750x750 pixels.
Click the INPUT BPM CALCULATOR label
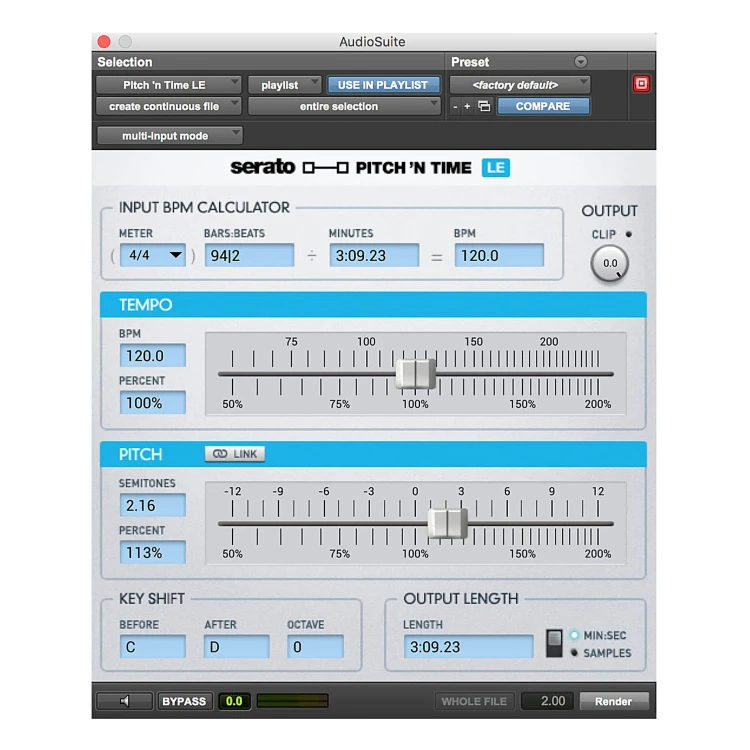pyautogui.click(x=204, y=208)
